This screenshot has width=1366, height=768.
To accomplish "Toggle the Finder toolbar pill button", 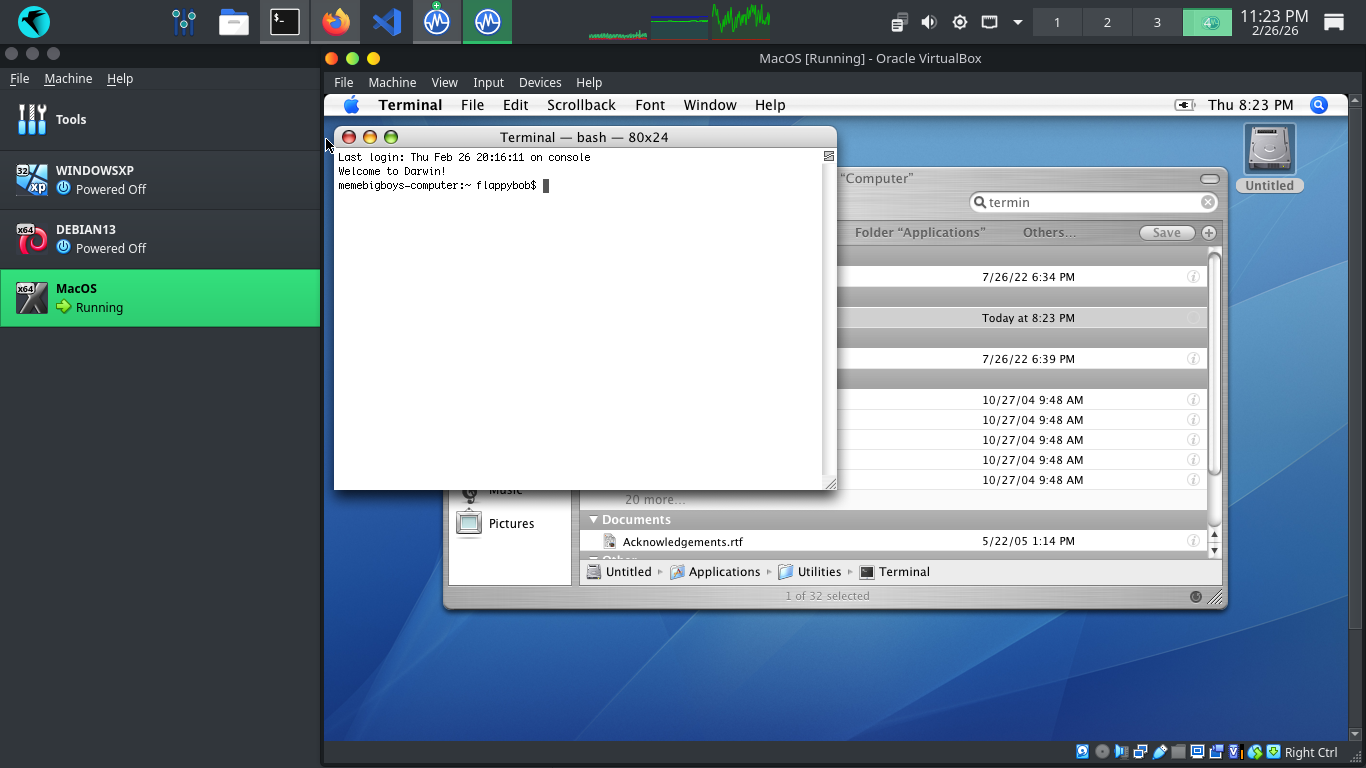I will [x=1210, y=179].
